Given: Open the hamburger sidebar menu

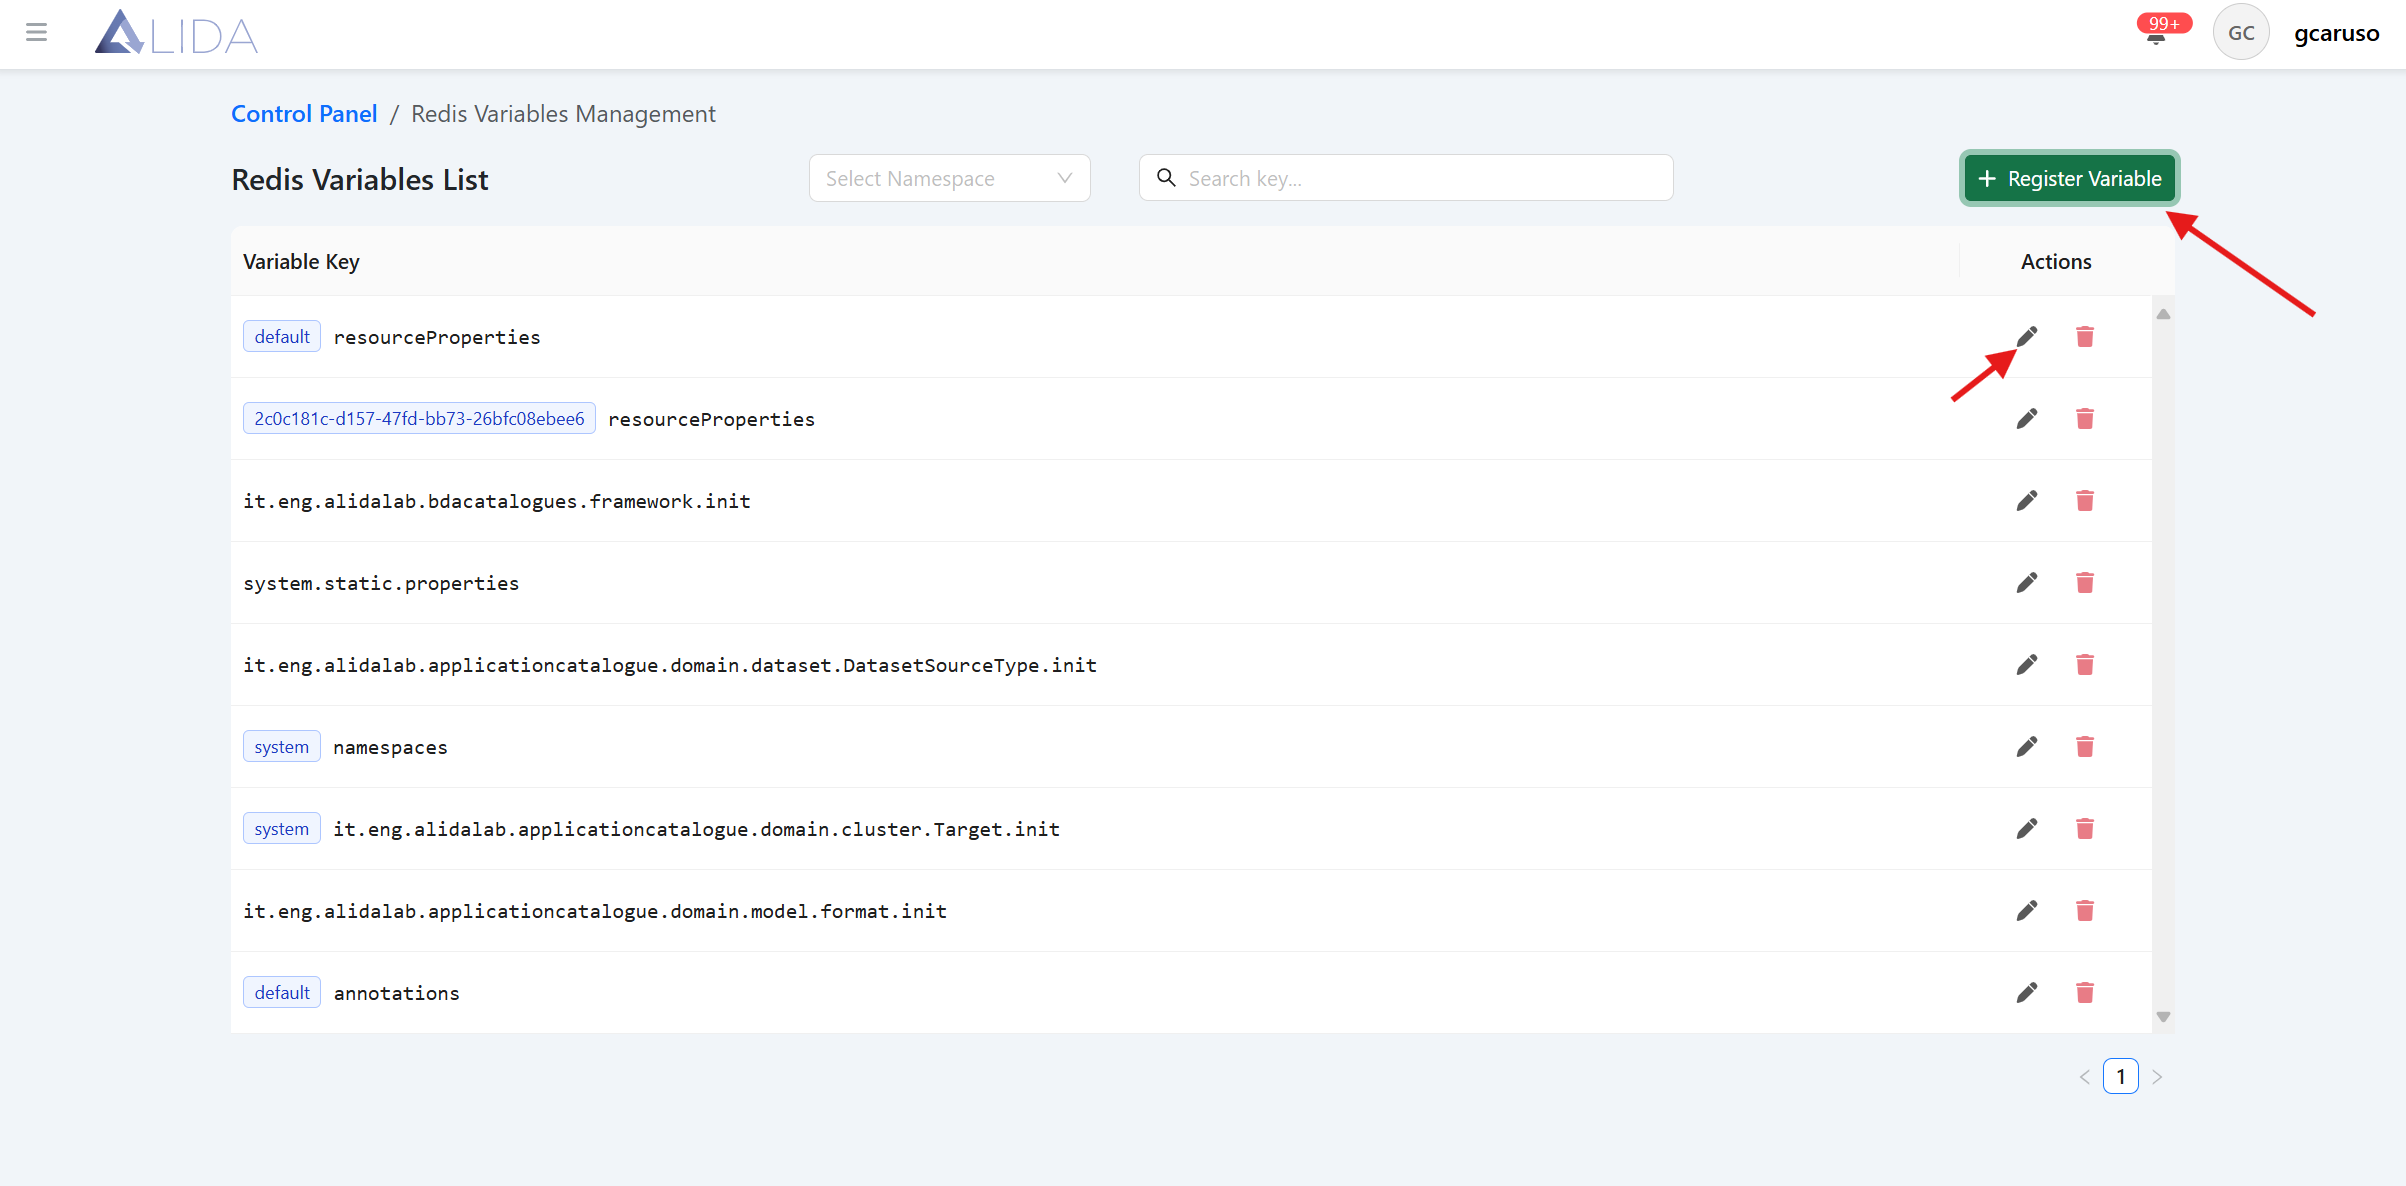Looking at the screenshot, I should tap(37, 33).
